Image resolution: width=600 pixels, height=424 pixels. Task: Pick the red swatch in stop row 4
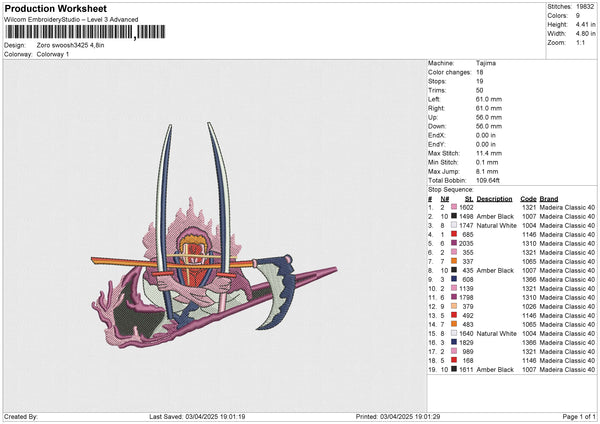(454, 235)
